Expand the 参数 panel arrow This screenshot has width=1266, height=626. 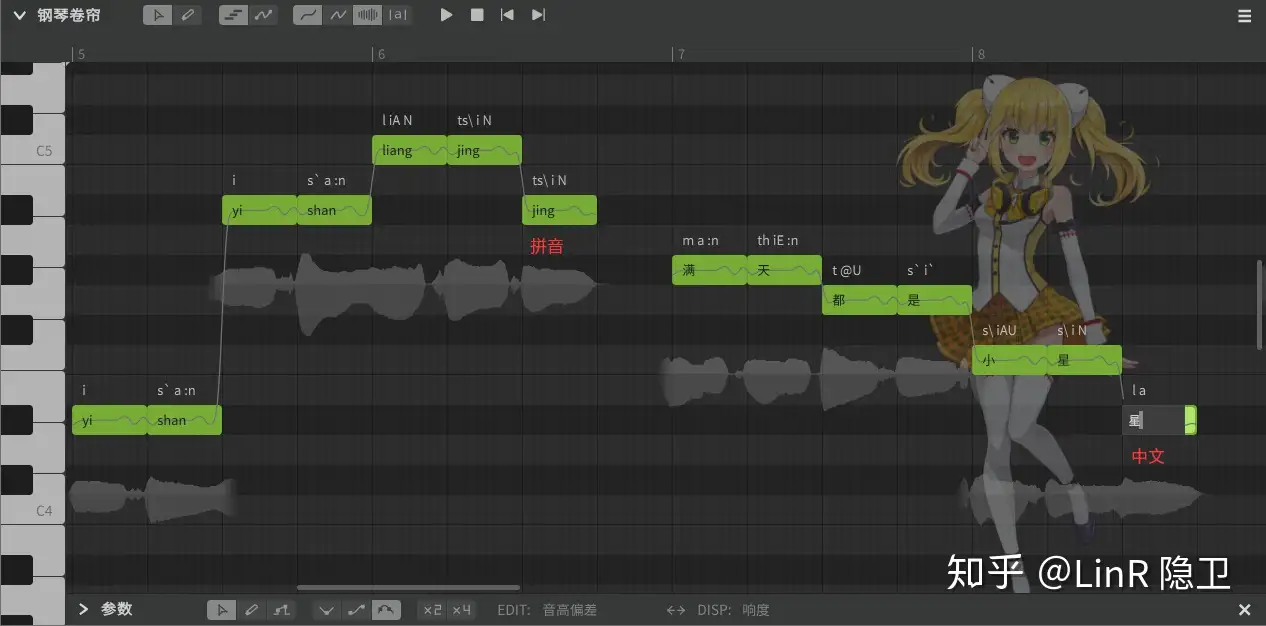point(83,609)
